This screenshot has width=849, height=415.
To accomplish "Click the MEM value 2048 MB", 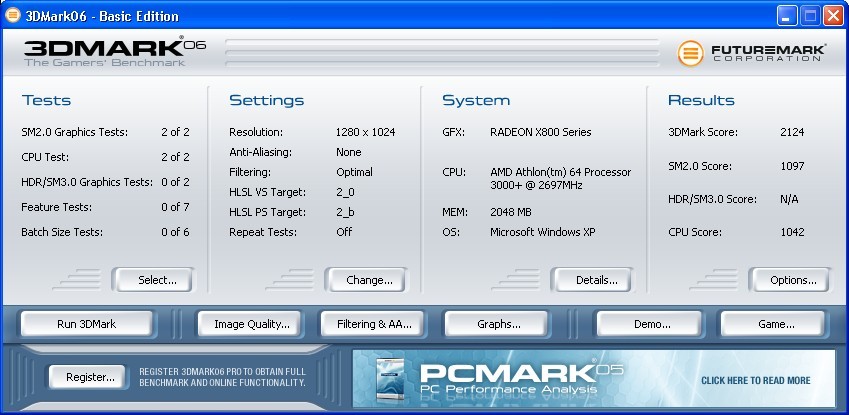I will (511, 212).
